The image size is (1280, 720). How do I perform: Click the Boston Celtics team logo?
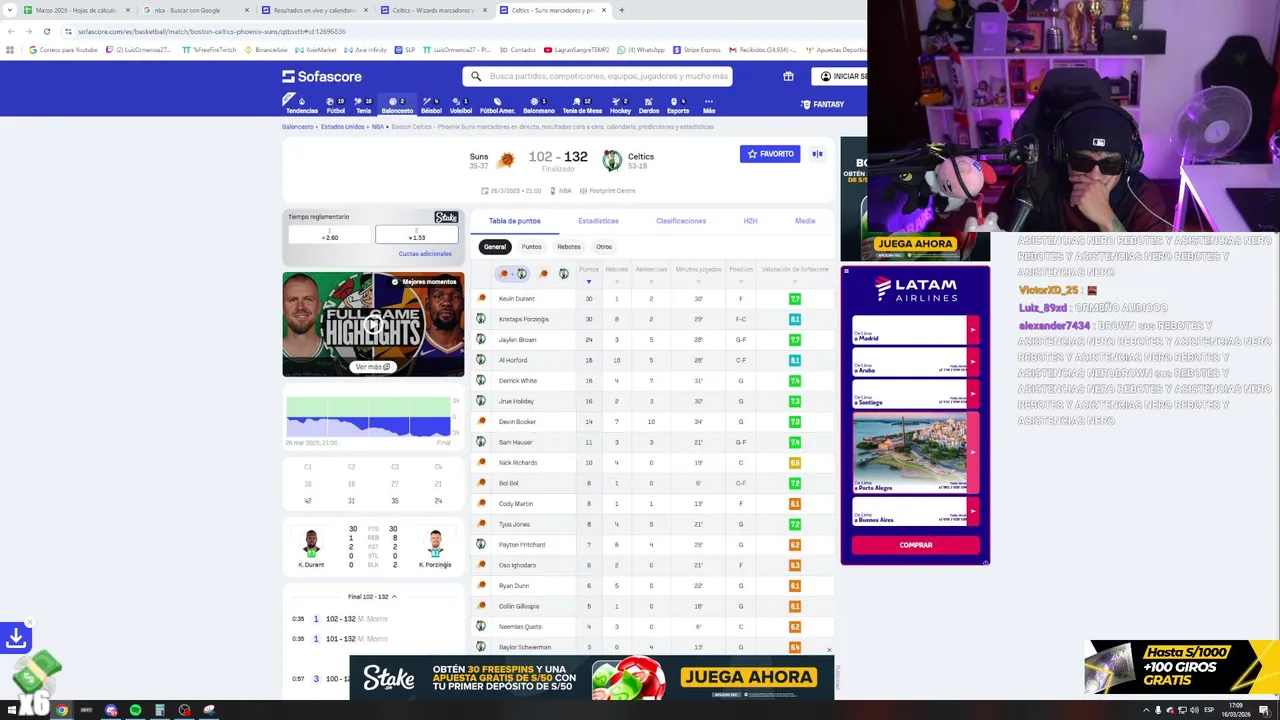point(612,159)
